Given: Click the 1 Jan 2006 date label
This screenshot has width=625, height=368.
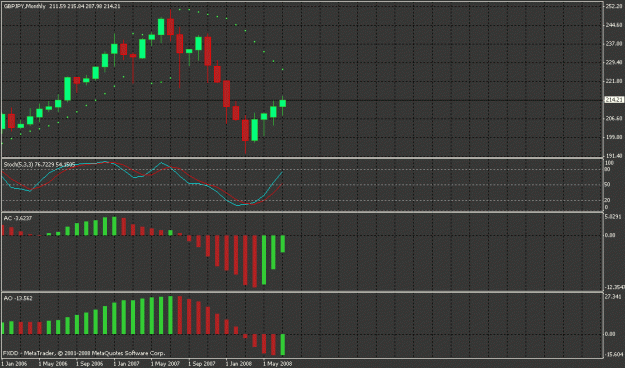Looking at the screenshot, I should tap(15, 364).
